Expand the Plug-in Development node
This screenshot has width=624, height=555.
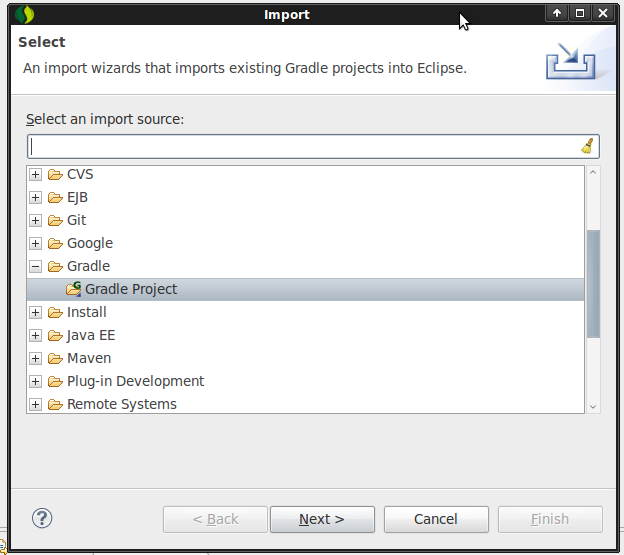click(36, 381)
